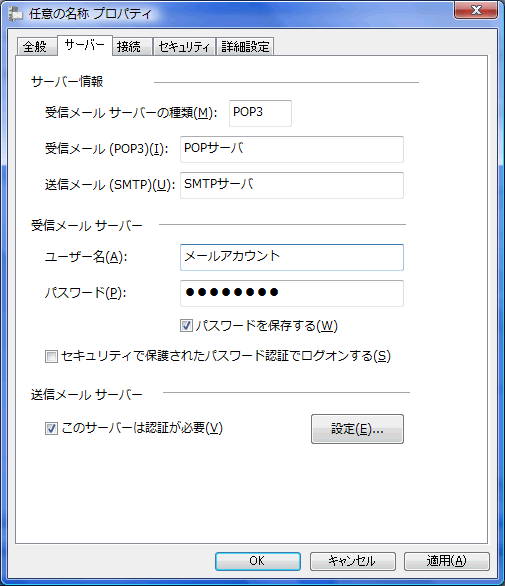Screen dimensions: 505x586
Task: Open the 接続 tab
Action: point(132,47)
